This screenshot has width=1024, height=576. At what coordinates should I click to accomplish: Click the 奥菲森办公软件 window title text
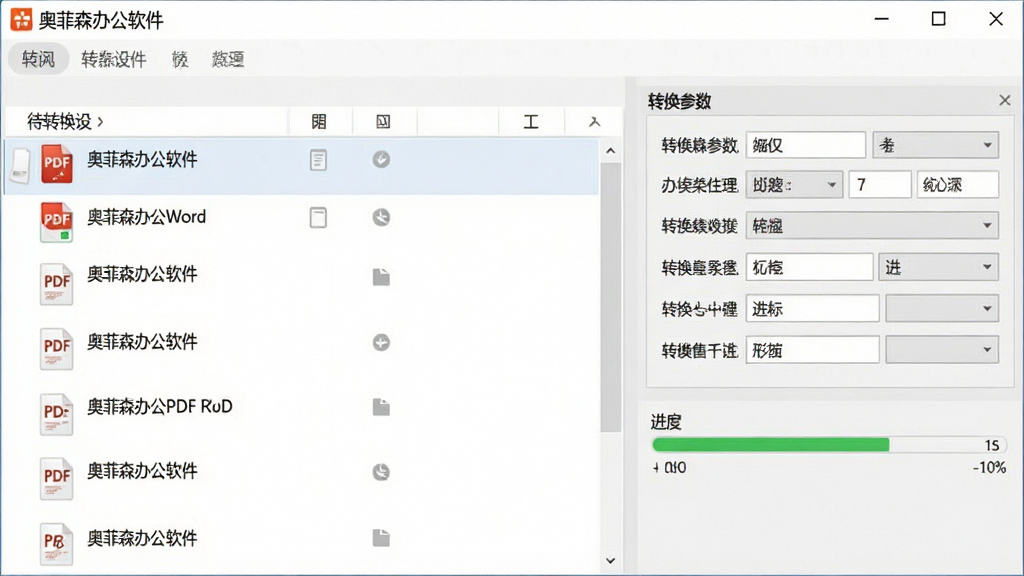coord(101,20)
